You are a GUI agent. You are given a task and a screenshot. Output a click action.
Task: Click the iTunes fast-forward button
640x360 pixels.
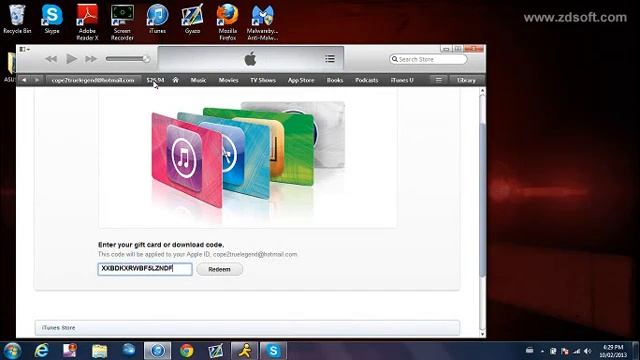[x=91, y=59]
